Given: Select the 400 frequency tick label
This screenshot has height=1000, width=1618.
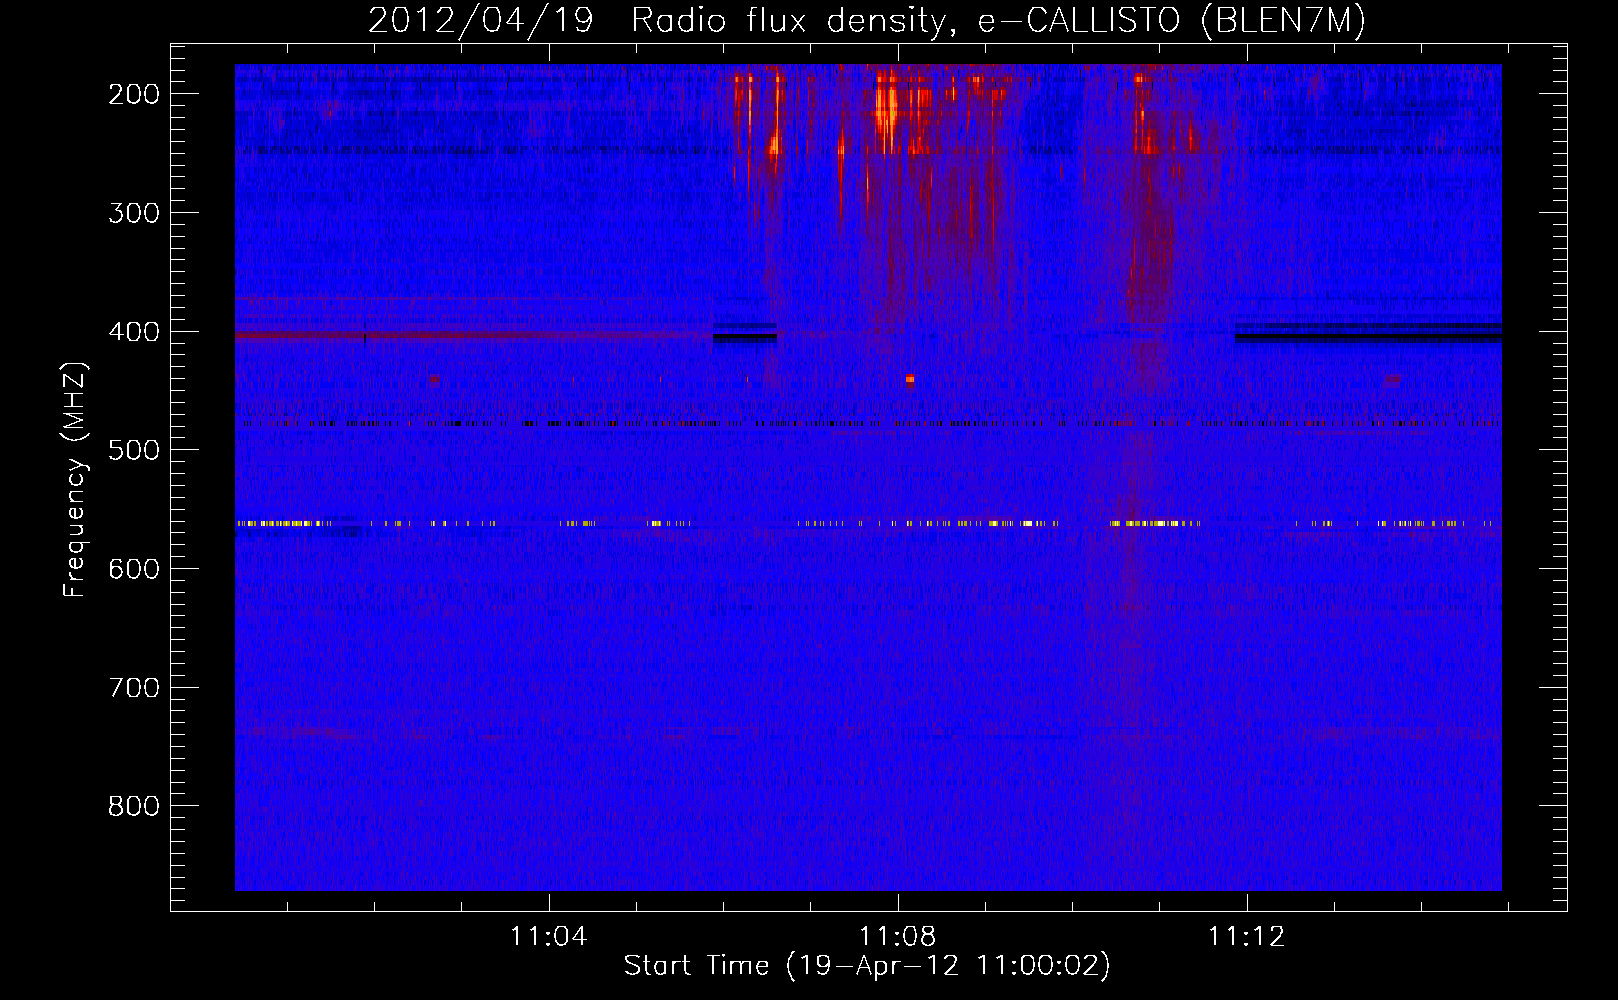Looking at the screenshot, I should coord(134,332).
